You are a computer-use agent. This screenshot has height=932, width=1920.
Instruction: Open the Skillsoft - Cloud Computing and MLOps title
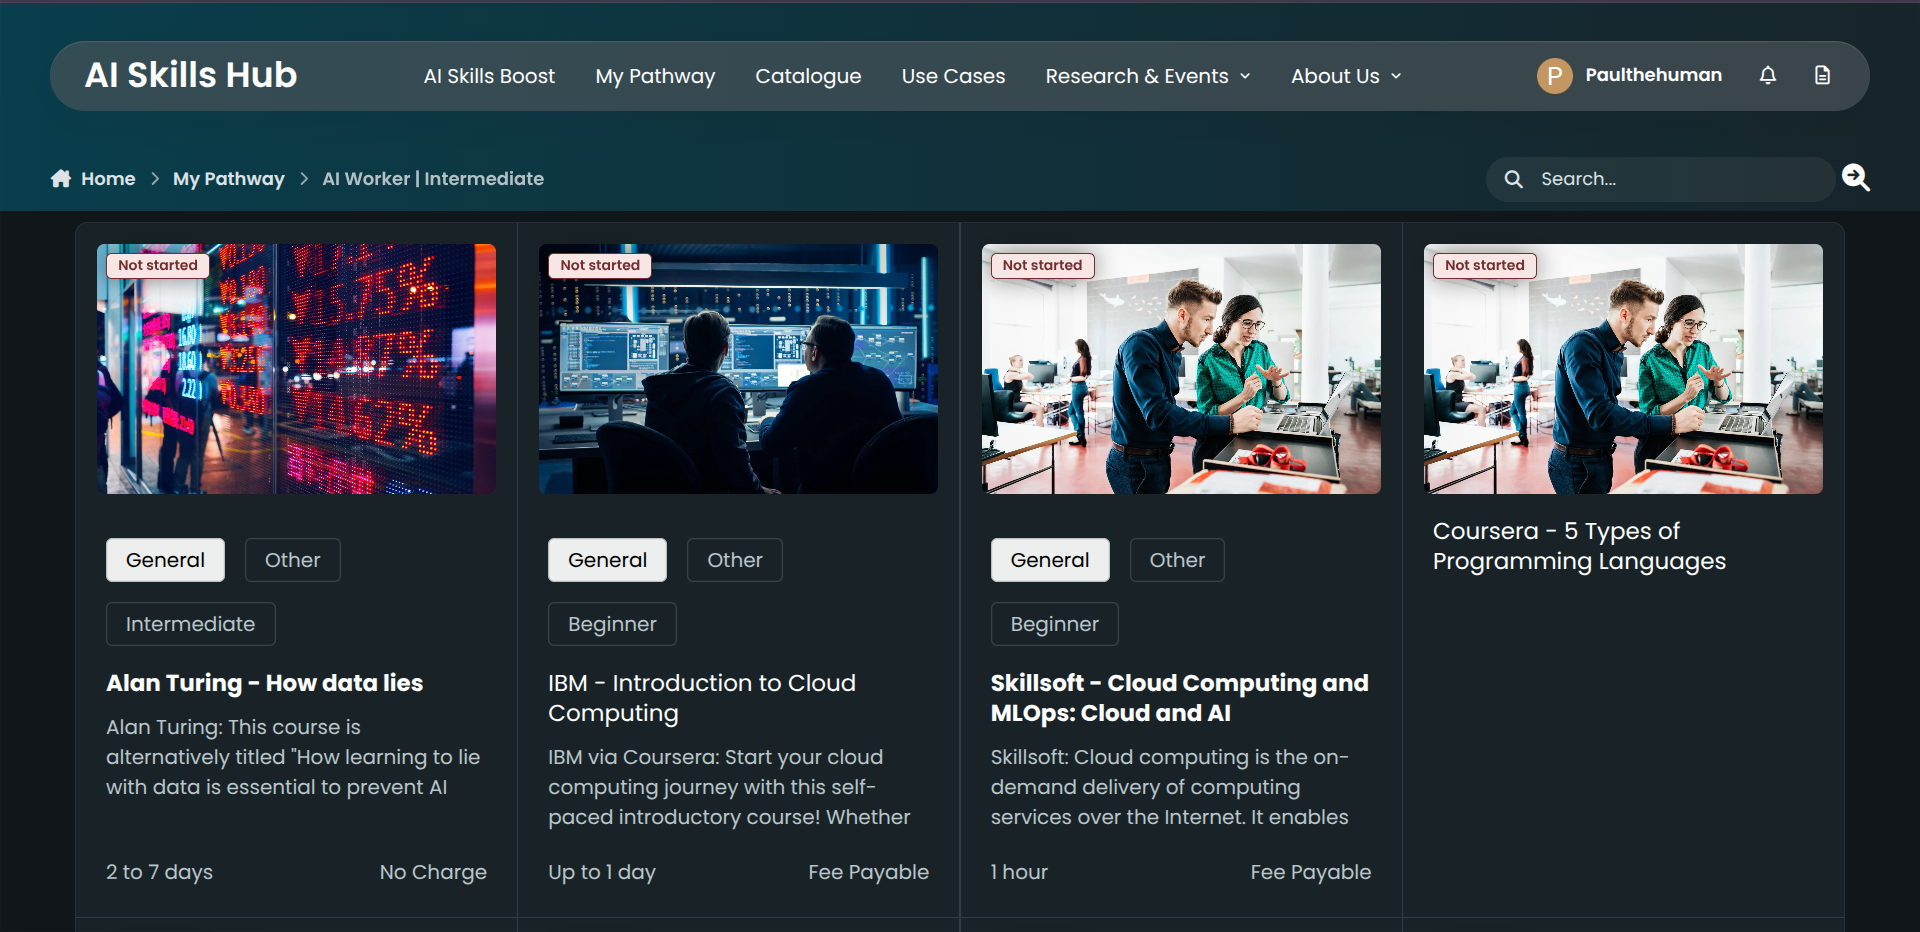(1180, 698)
